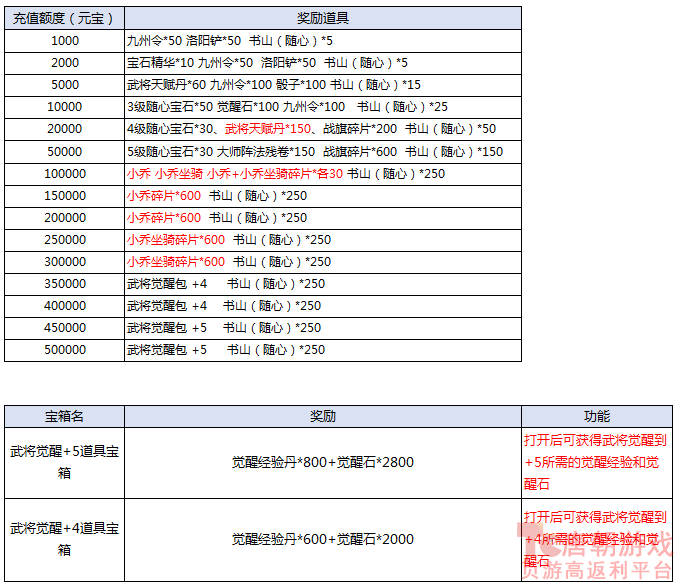
Task: Click 小乔坐骑碎片*600 in the 250000 row
Action: [176, 240]
